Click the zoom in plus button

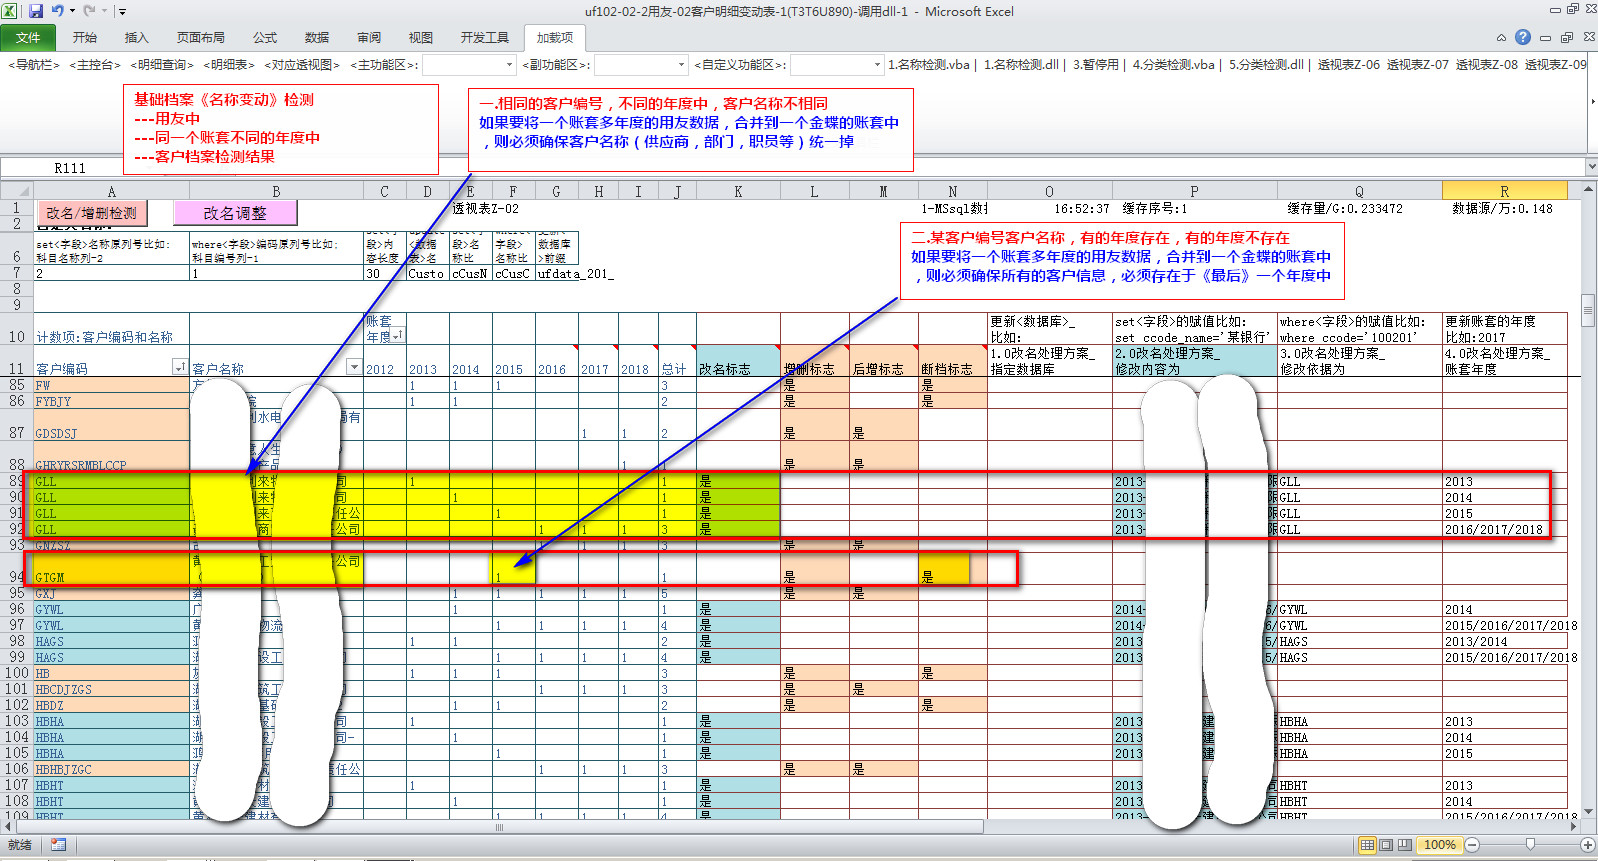[x=1587, y=845]
